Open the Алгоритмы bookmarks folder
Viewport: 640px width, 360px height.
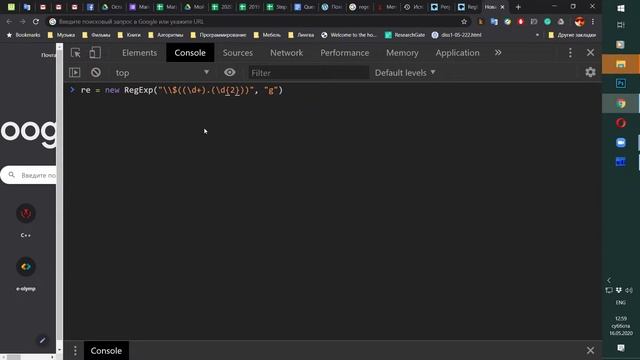[x=165, y=35]
